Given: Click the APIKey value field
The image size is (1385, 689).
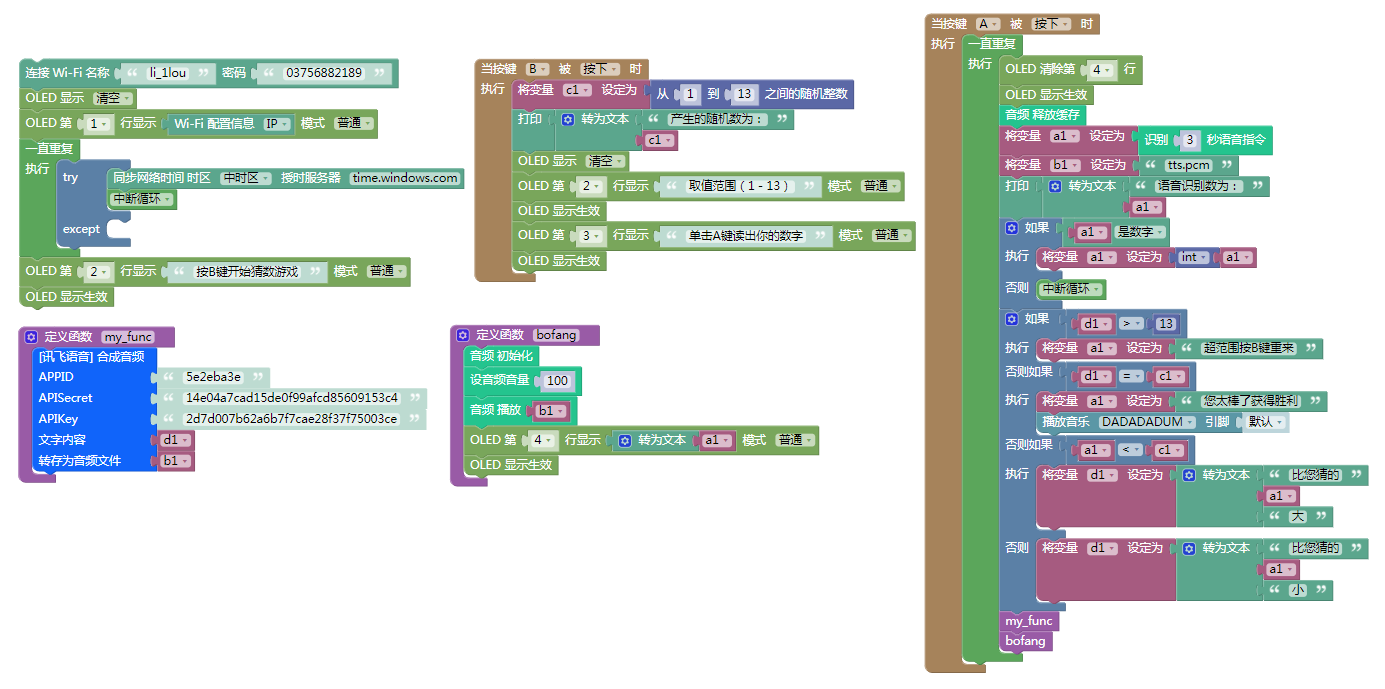Looking at the screenshot, I should (x=292, y=419).
